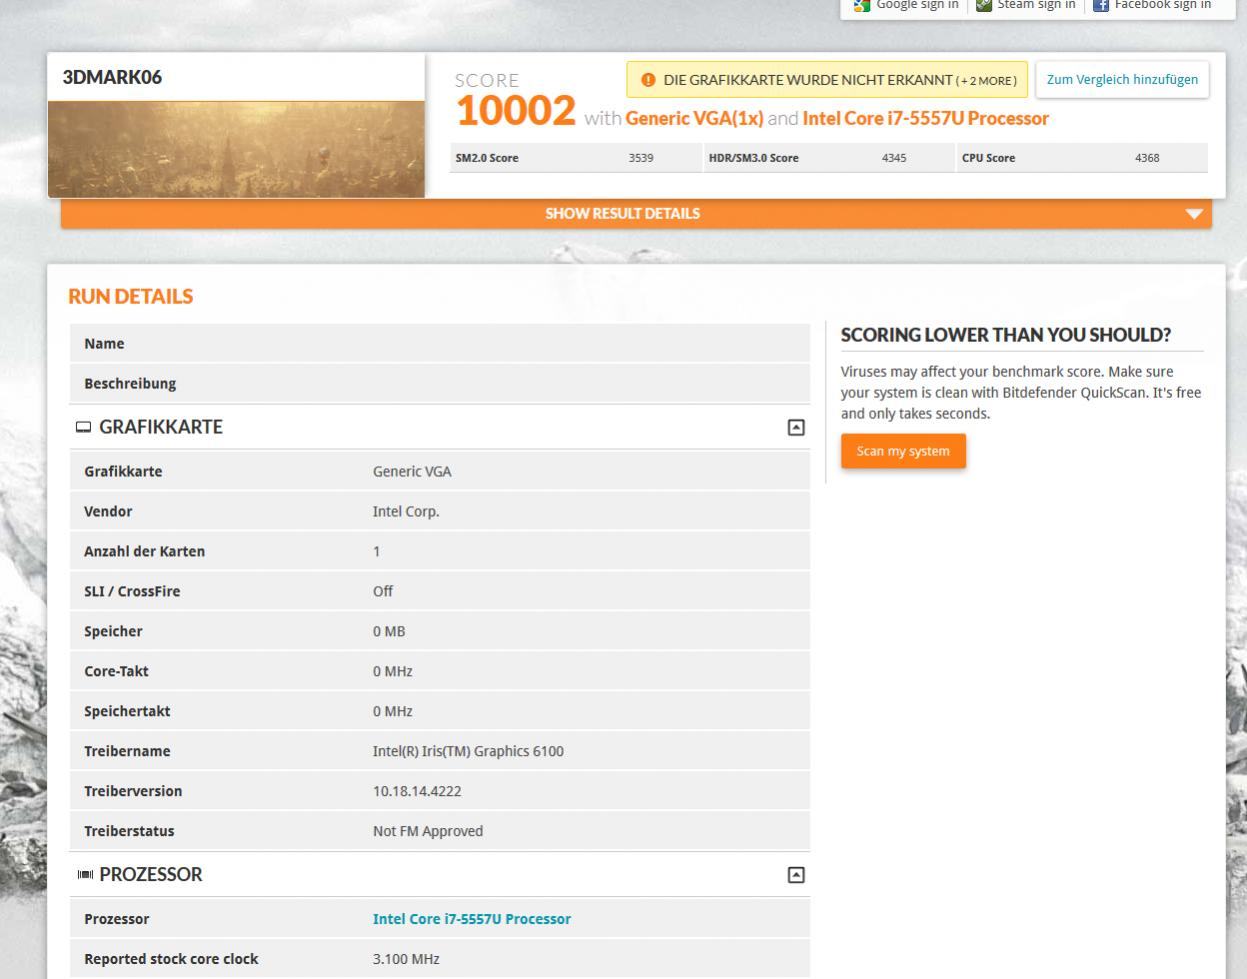Click the Scoring Lower Than You Should heading

1006,335
